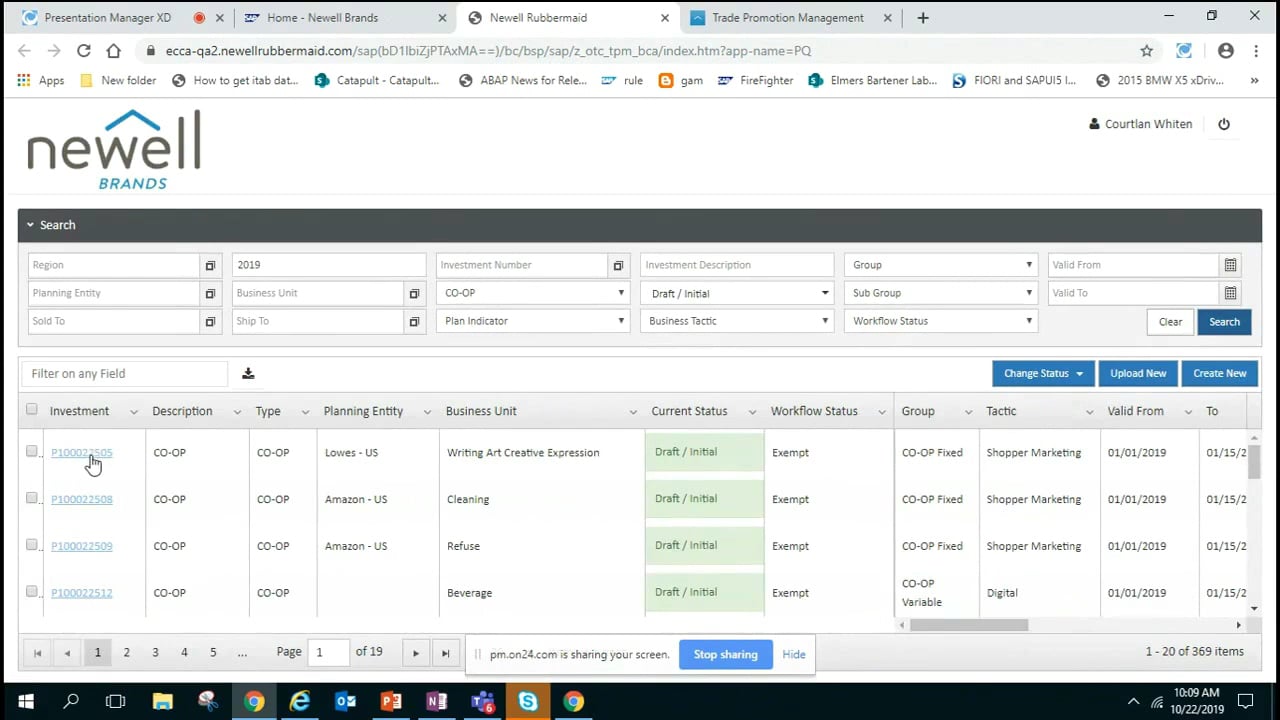Image resolution: width=1280 pixels, height=720 pixels.
Task: Click the vertical scrollbar of the table
Action: click(x=1254, y=462)
